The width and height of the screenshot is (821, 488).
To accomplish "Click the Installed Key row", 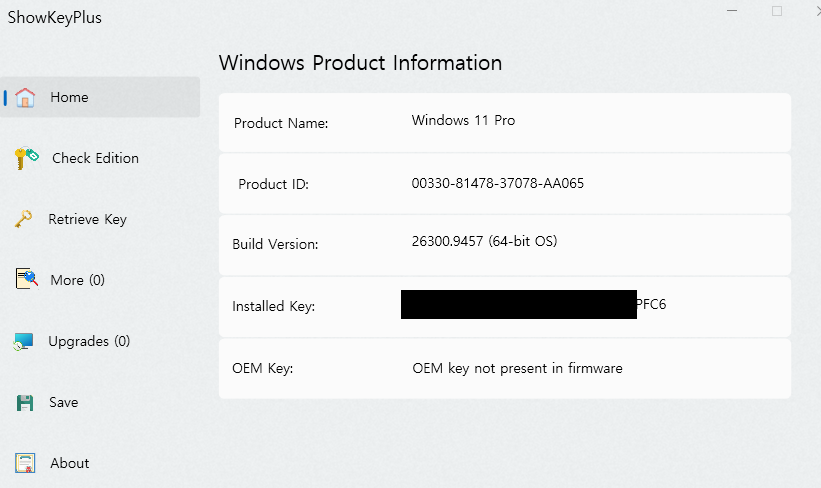I will [505, 307].
